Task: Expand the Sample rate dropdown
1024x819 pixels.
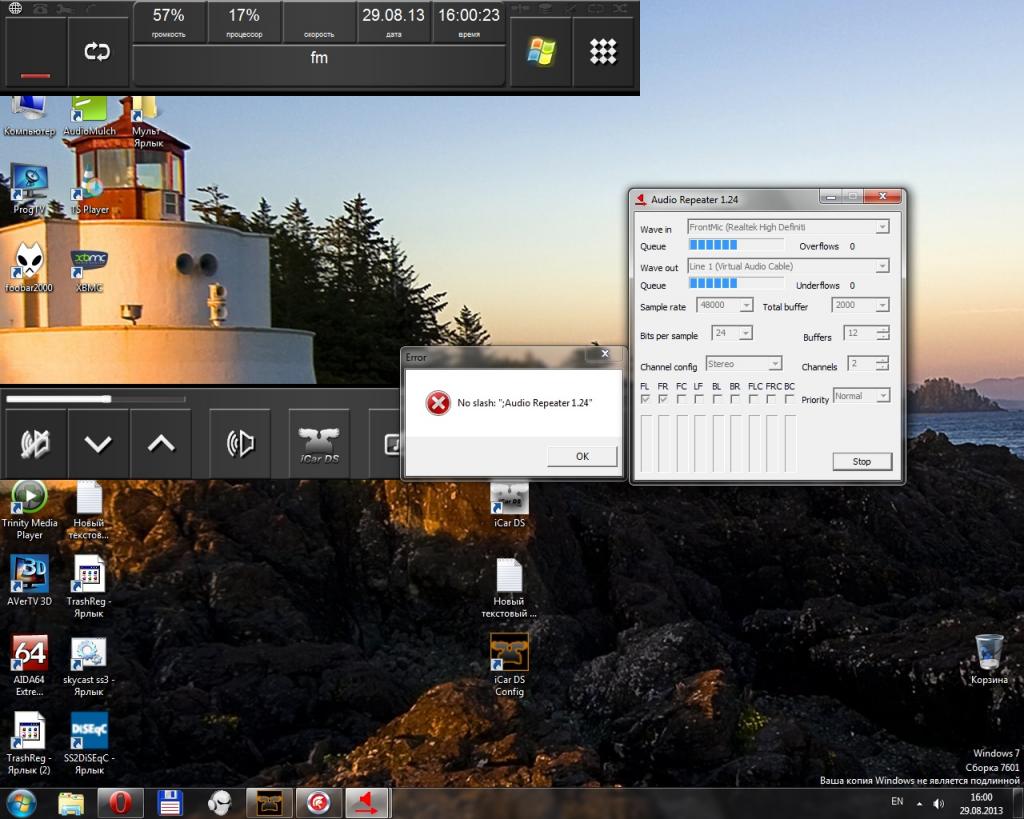Action: pyautogui.click(x=745, y=305)
